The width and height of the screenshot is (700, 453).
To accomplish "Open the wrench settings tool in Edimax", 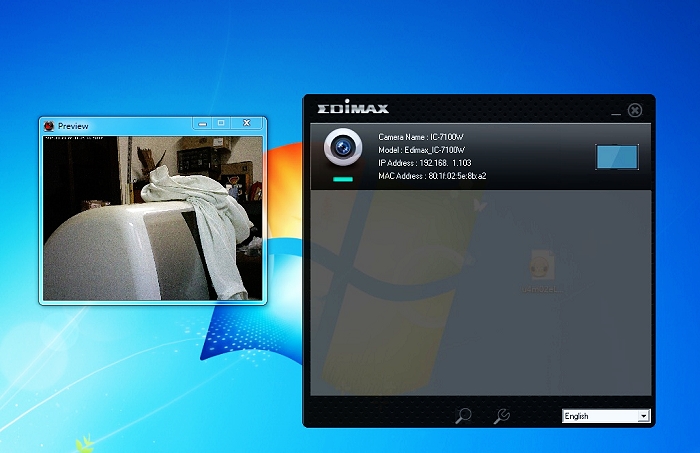I will (x=502, y=416).
